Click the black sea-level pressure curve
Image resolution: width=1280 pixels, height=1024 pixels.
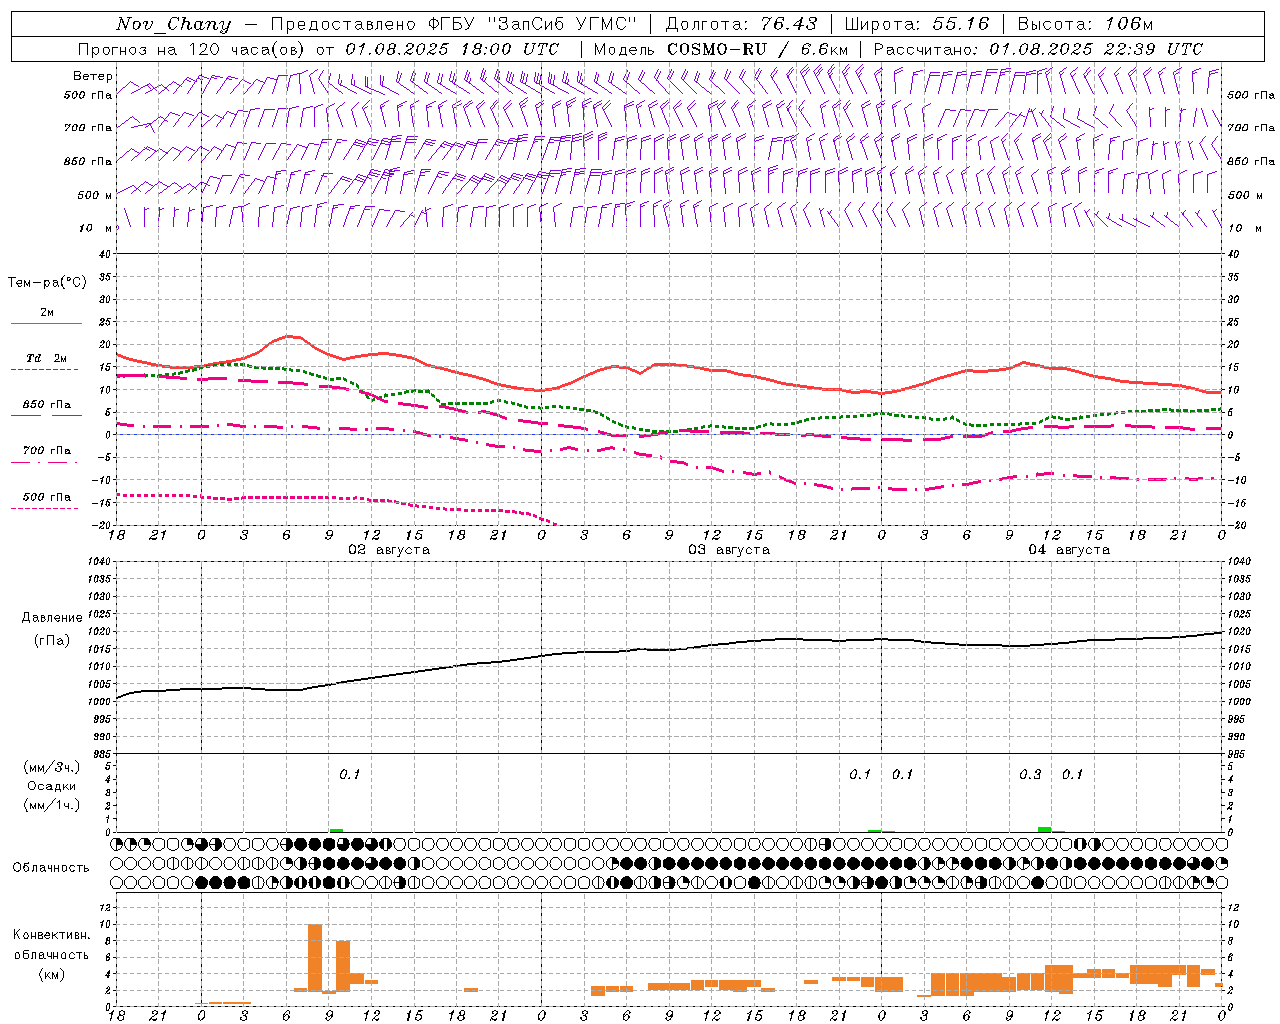[x=669, y=649]
